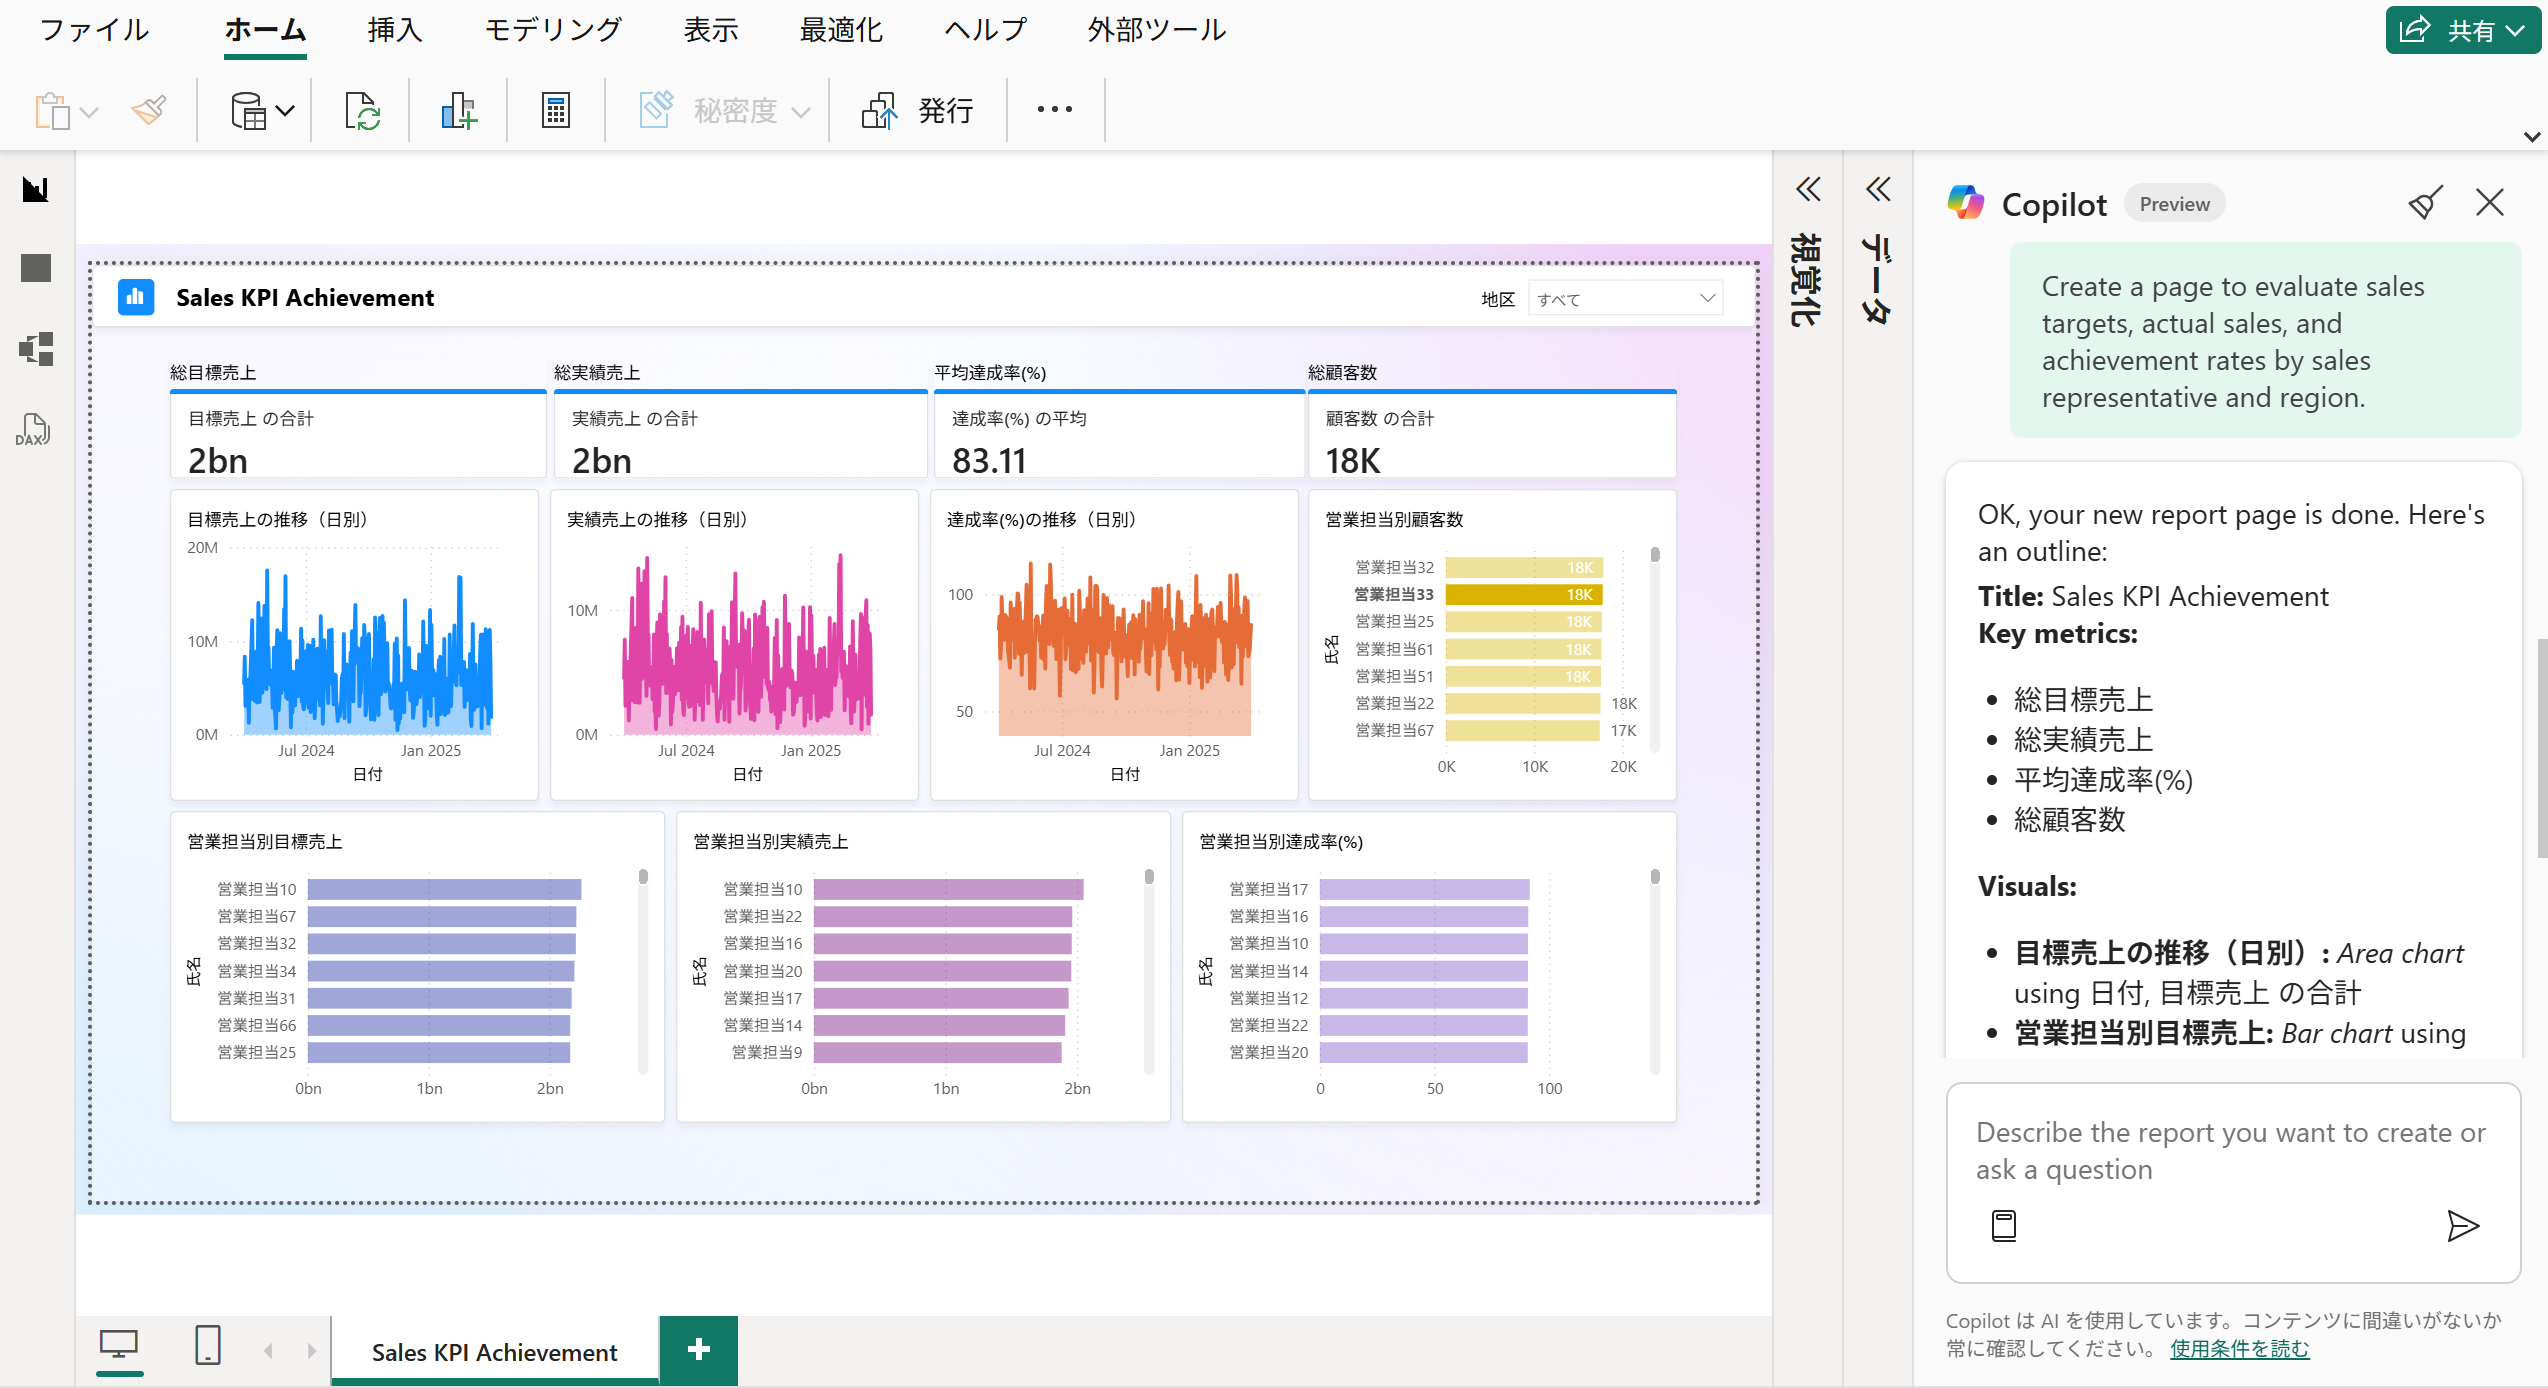Image resolution: width=2548 pixels, height=1388 pixels.
Task: Open the 地区 slicer dropdown
Action: point(1707,298)
